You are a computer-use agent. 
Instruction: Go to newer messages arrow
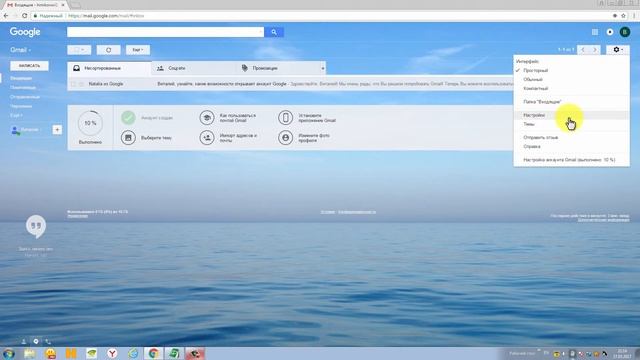click(583, 50)
